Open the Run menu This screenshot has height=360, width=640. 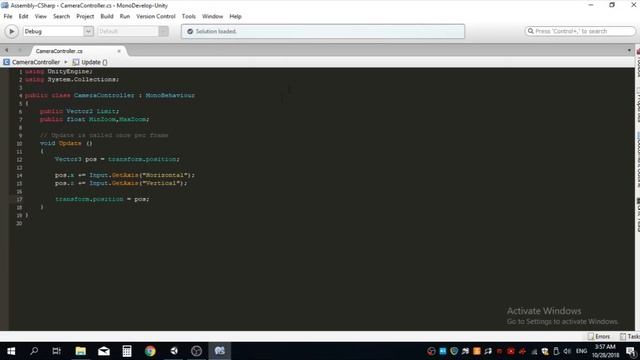coord(125,16)
